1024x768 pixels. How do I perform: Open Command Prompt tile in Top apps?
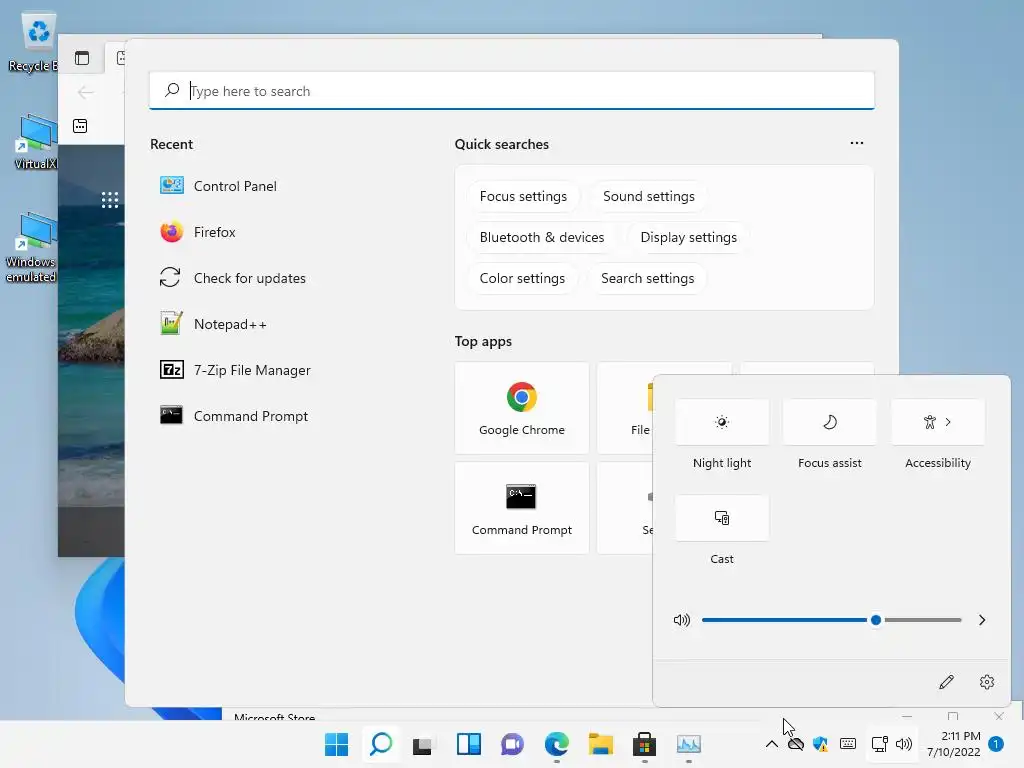pyautogui.click(x=522, y=508)
